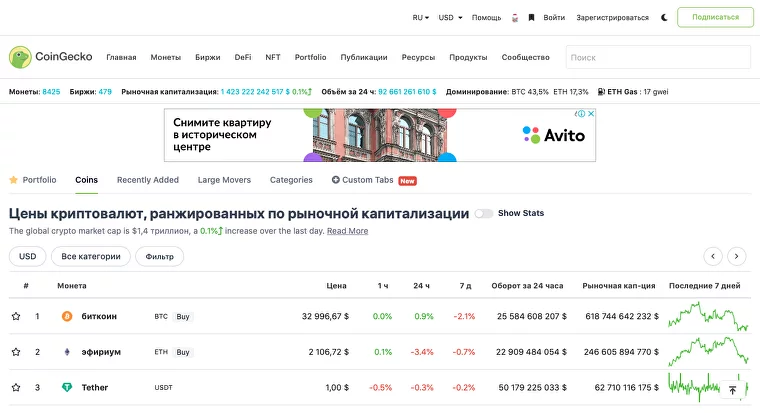Switch to Large Movers tab
Viewport: 760px width, 413px height.
(x=224, y=180)
